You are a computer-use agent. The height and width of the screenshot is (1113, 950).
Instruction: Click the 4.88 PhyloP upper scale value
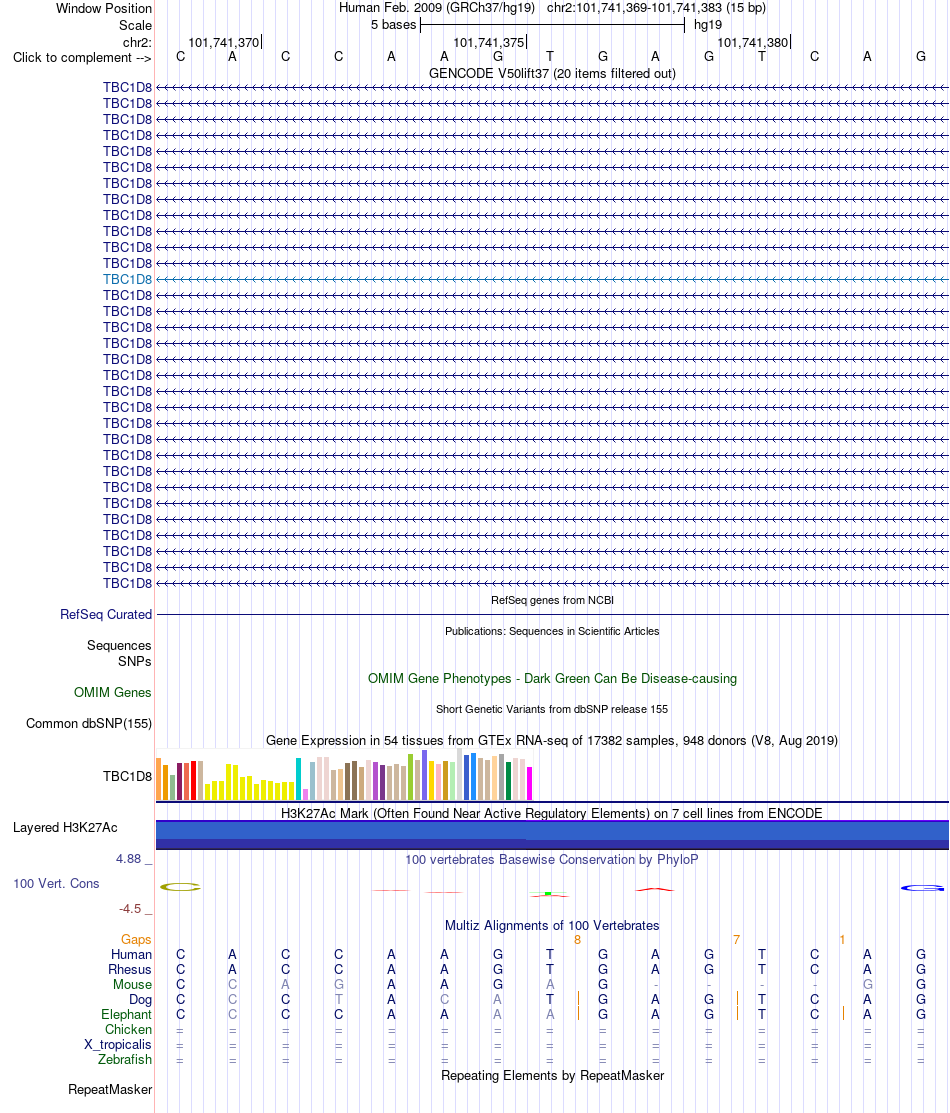pos(129,859)
